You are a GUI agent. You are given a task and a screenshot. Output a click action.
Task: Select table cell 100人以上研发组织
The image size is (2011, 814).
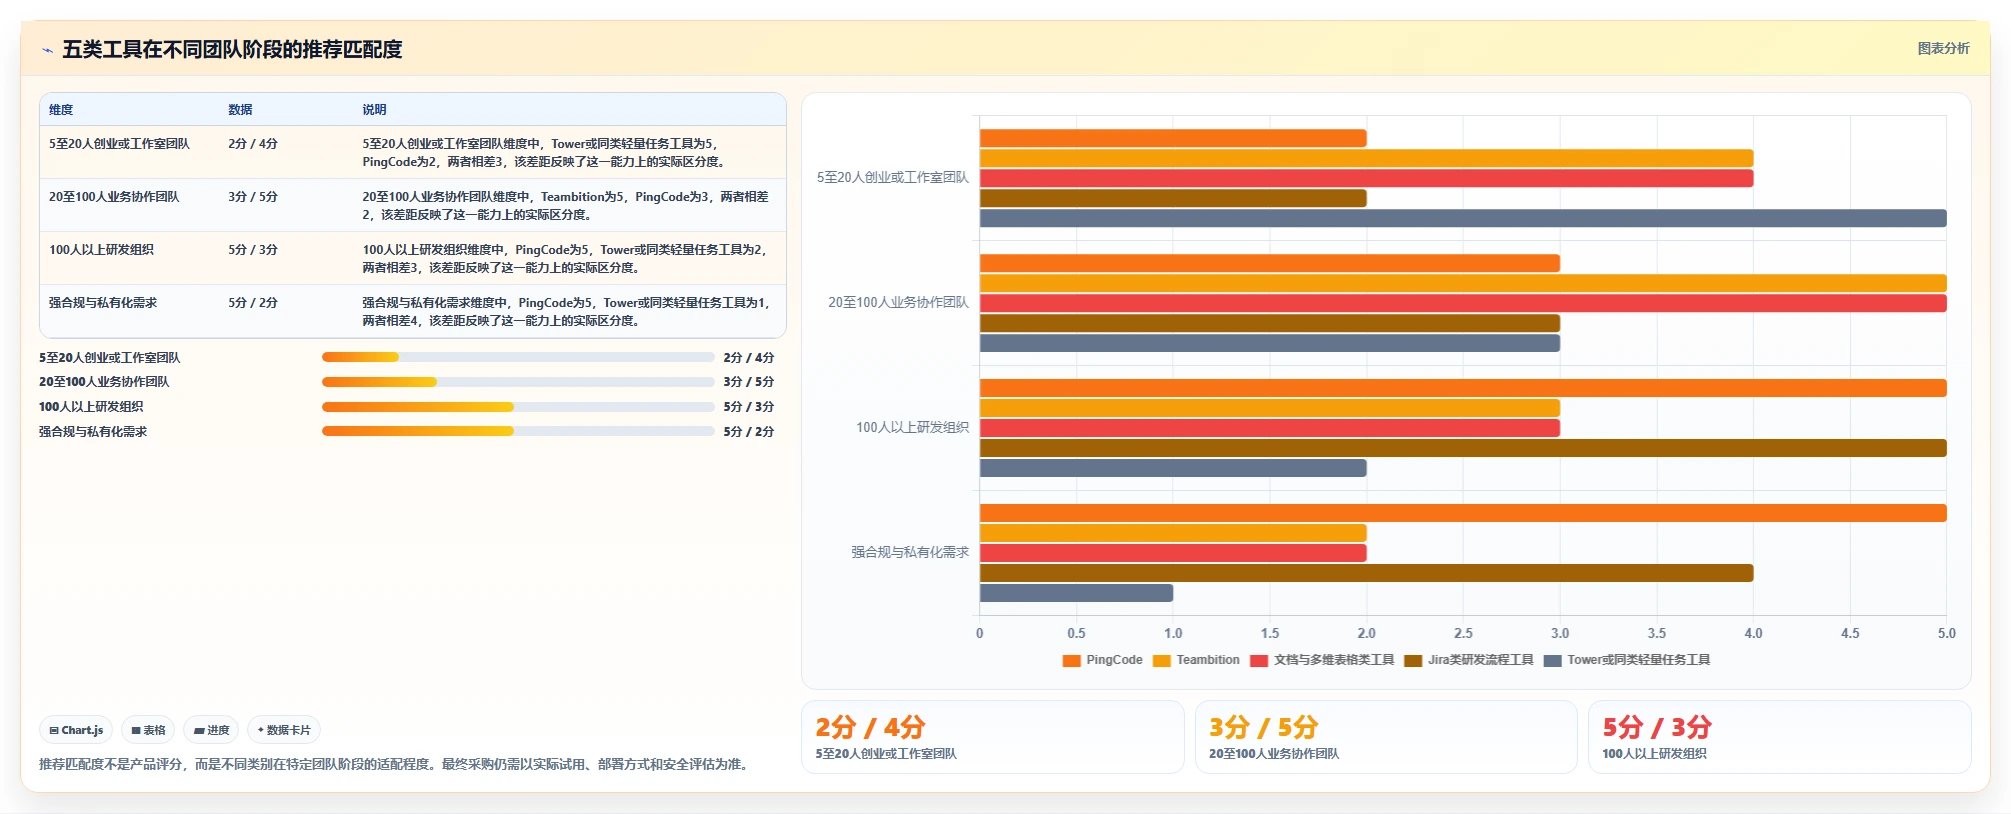click(x=101, y=250)
